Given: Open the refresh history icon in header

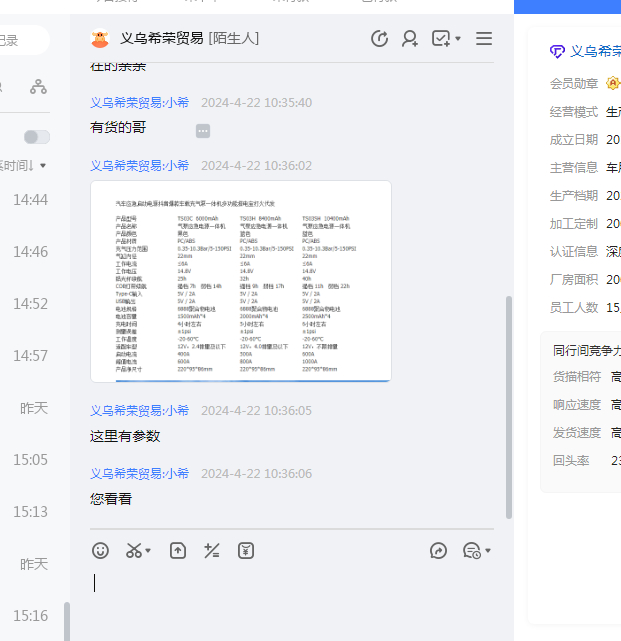Looking at the screenshot, I should click(x=379, y=39).
